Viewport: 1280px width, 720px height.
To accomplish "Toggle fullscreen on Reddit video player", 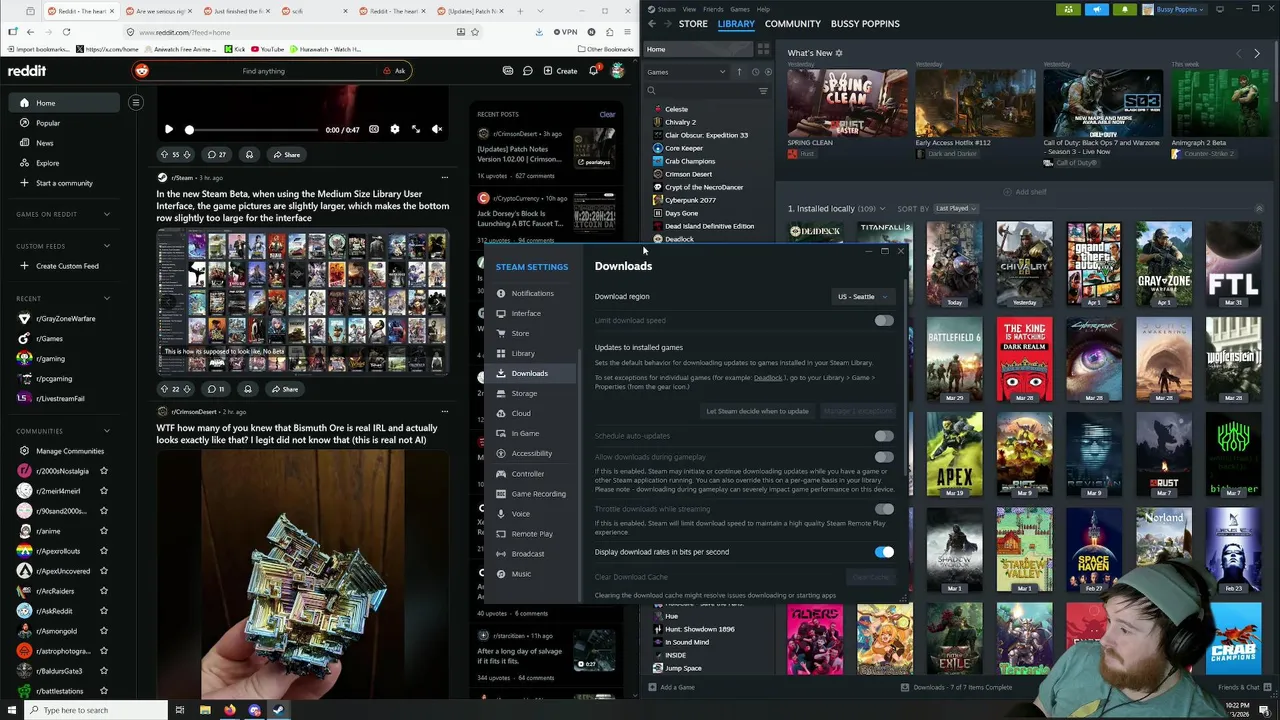I will click(x=416, y=129).
